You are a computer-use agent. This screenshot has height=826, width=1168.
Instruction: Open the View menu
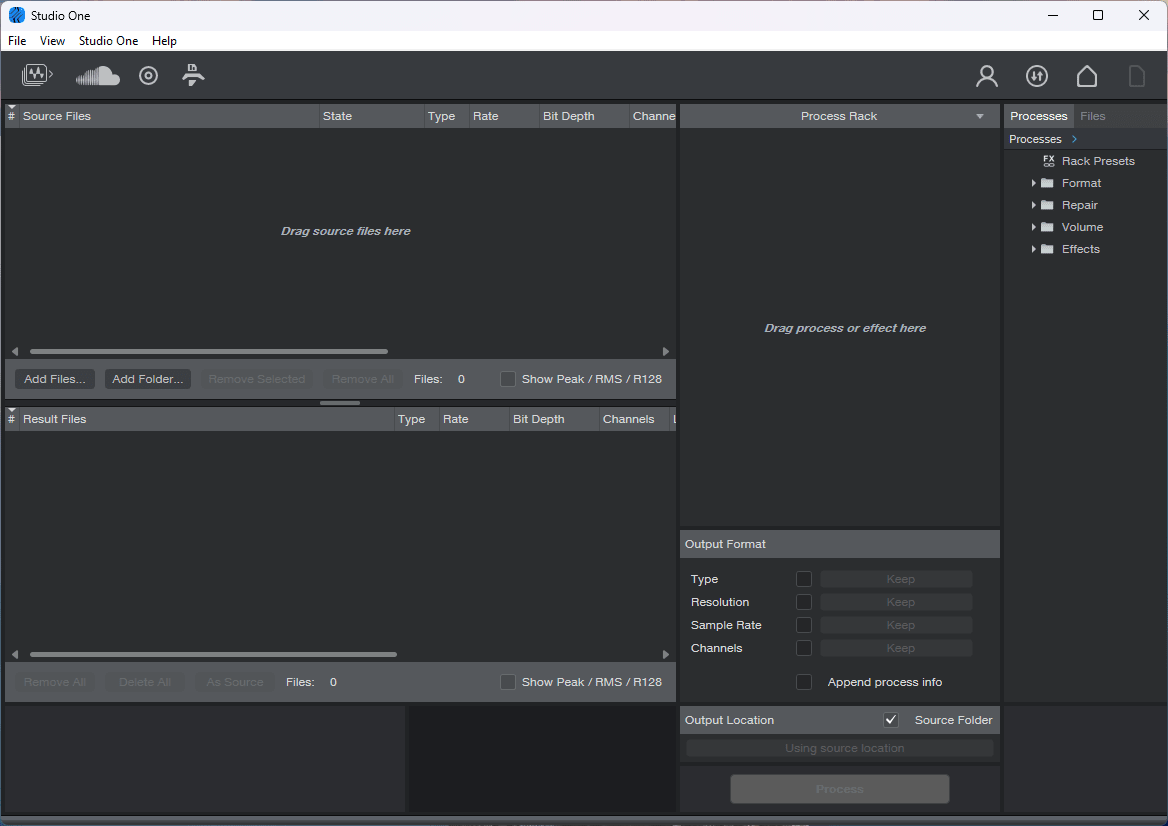(x=52, y=41)
